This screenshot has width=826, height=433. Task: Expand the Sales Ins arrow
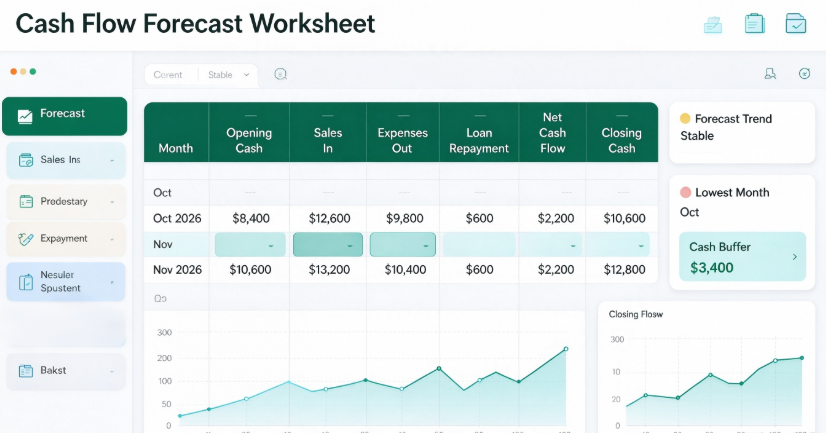pyautogui.click(x=112, y=160)
